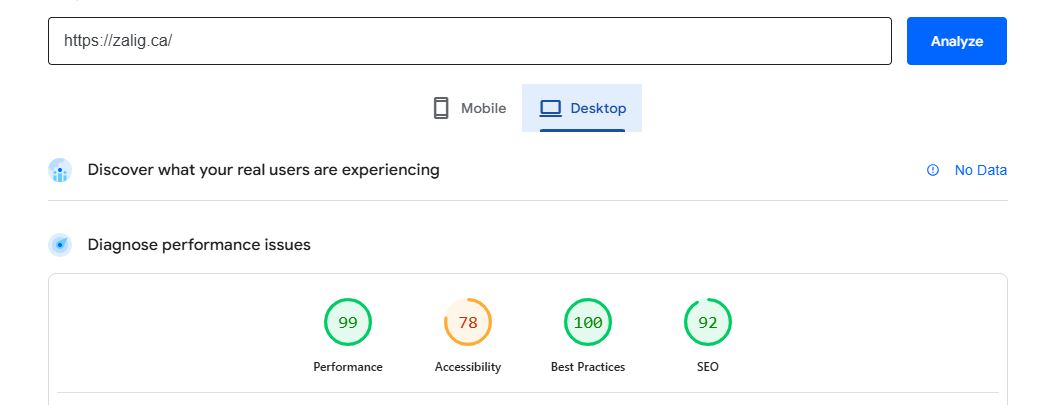Click the Best Practices category label
The image size is (1047, 405).
[x=588, y=367]
